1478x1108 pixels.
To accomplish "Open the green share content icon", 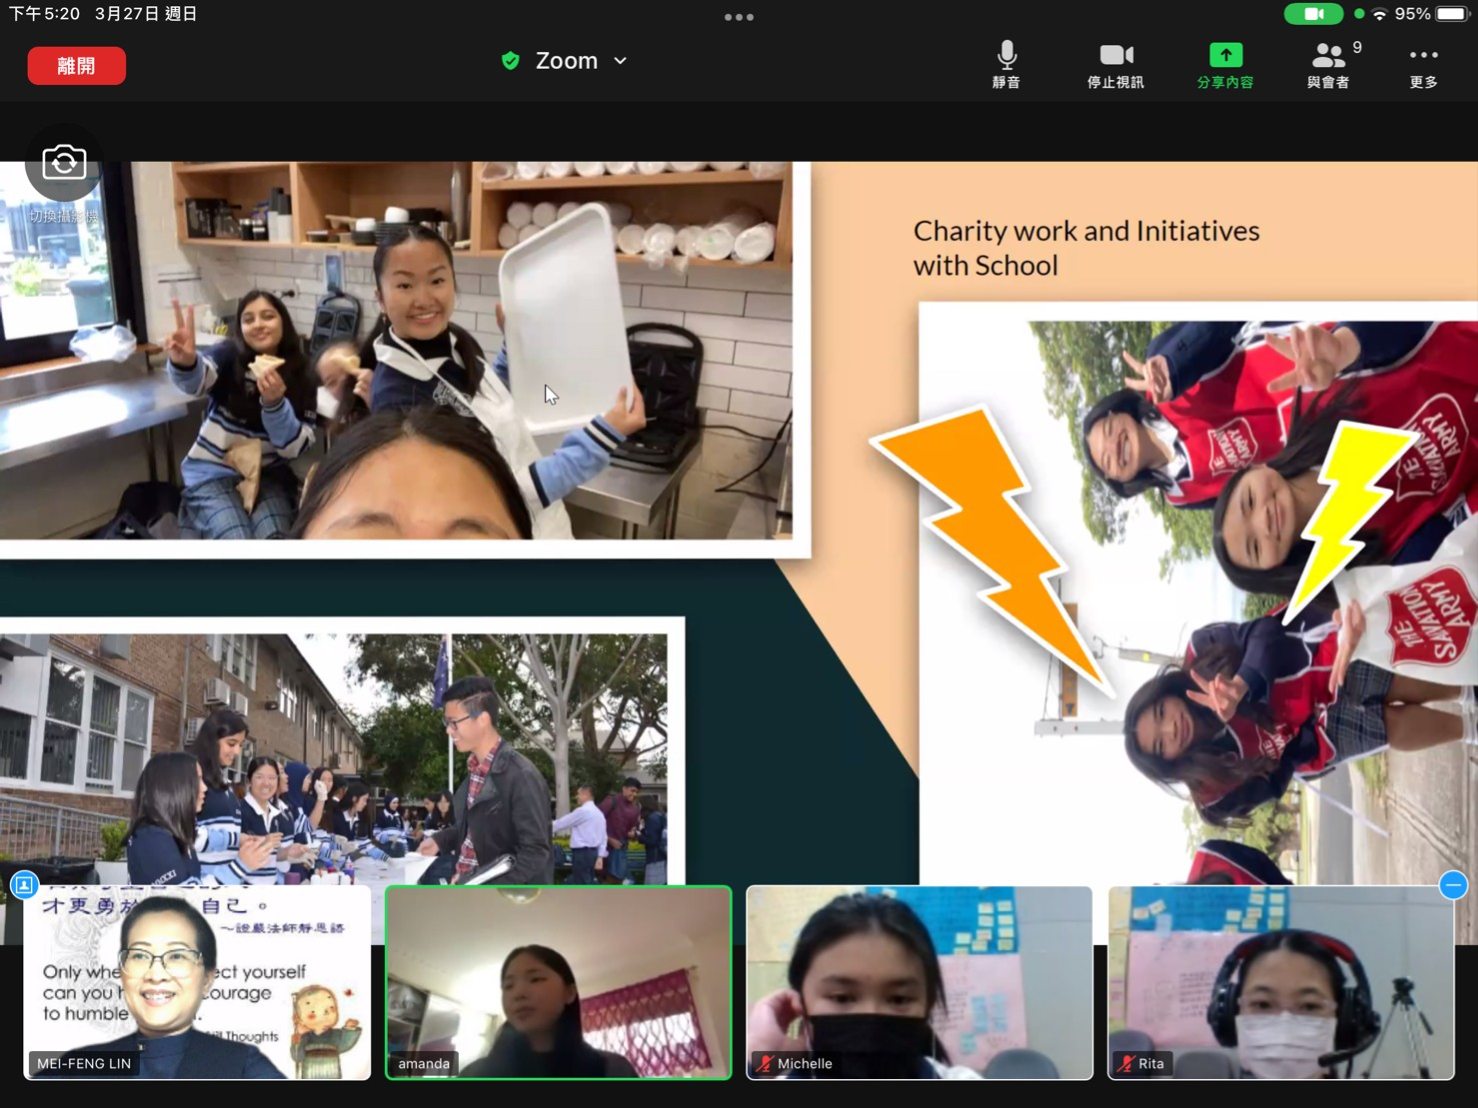I will pyautogui.click(x=1225, y=64).
